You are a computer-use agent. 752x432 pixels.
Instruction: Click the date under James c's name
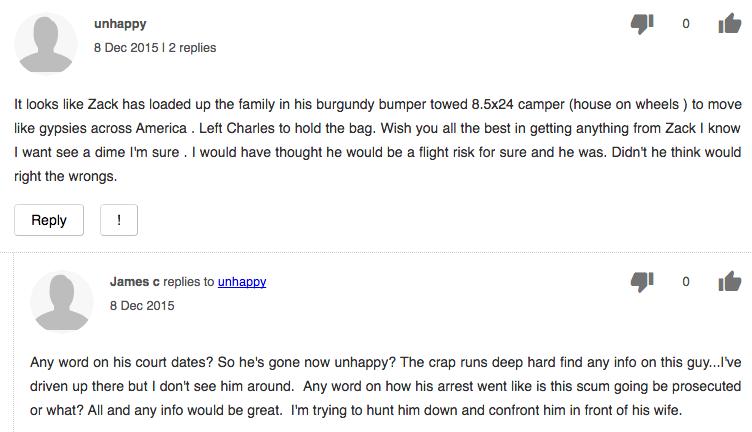click(x=142, y=305)
